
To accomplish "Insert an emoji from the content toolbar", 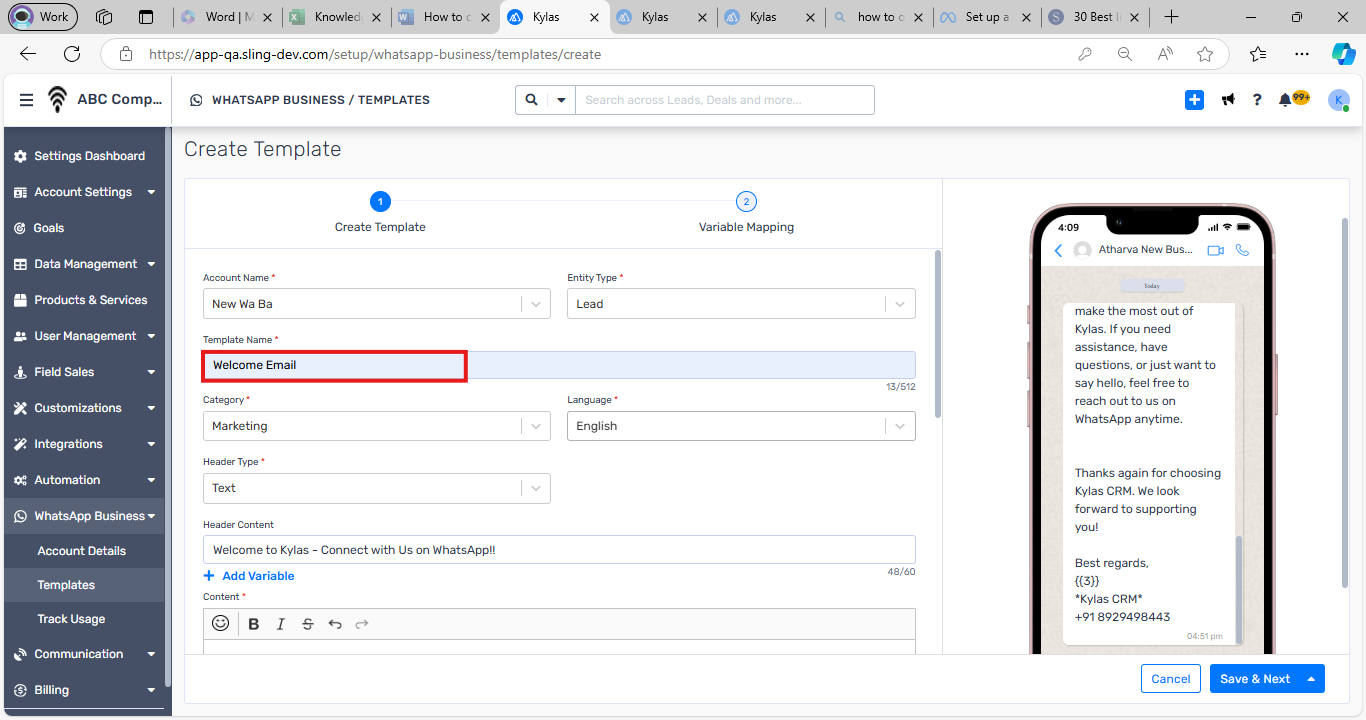I will pos(221,623).
